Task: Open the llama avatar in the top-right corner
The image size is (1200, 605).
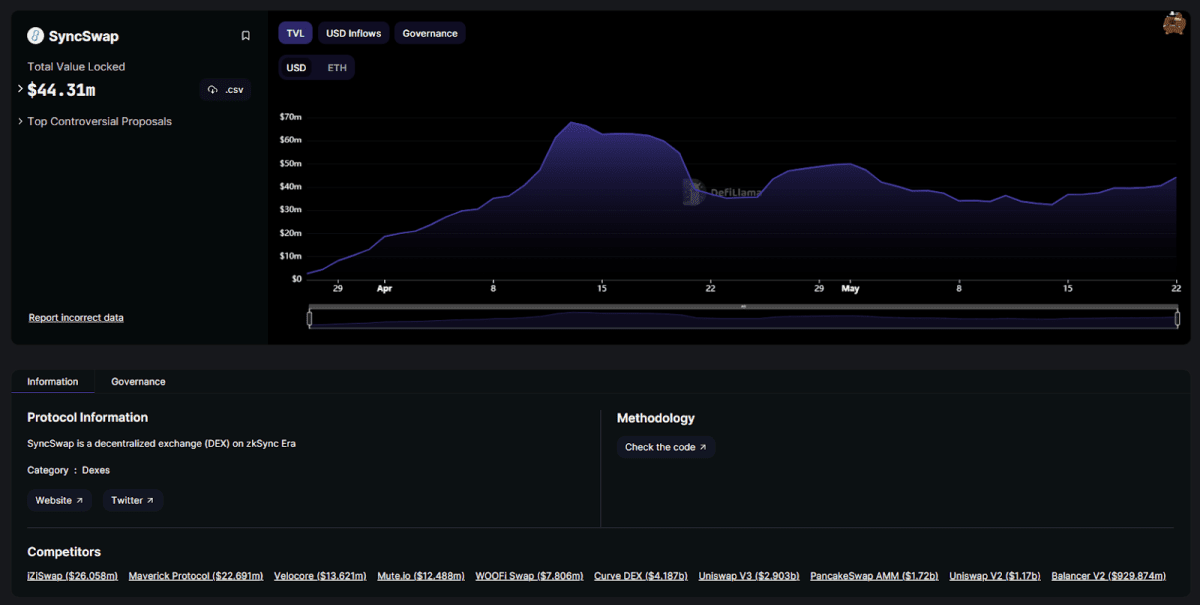Action: click(1174, 23)
